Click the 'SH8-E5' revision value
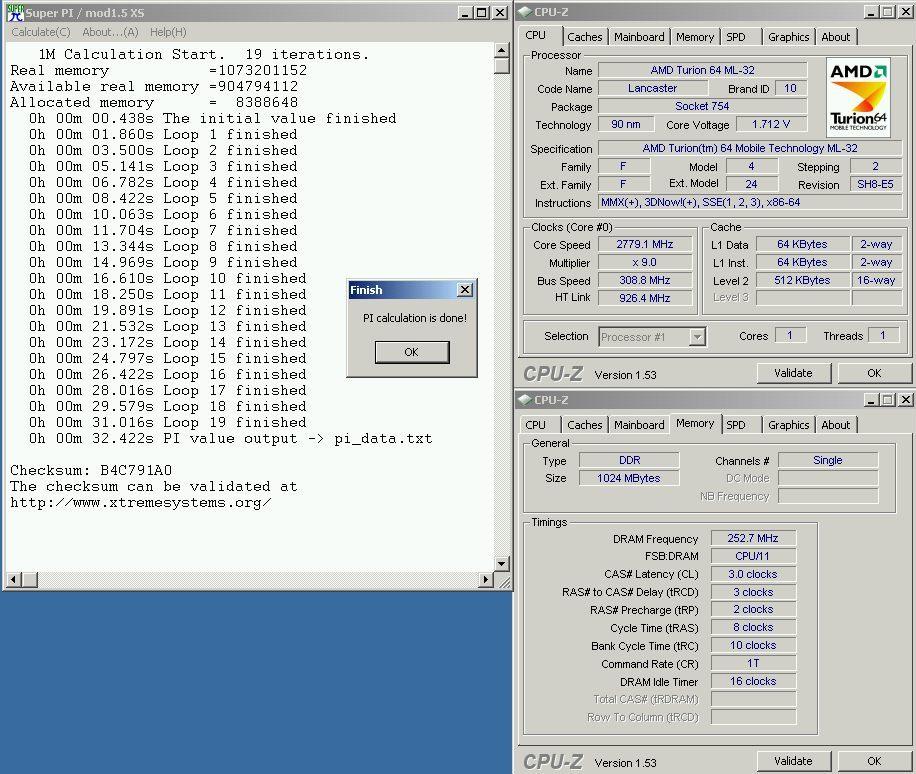Screen dimensions: 916x774 tap(875, 185)
